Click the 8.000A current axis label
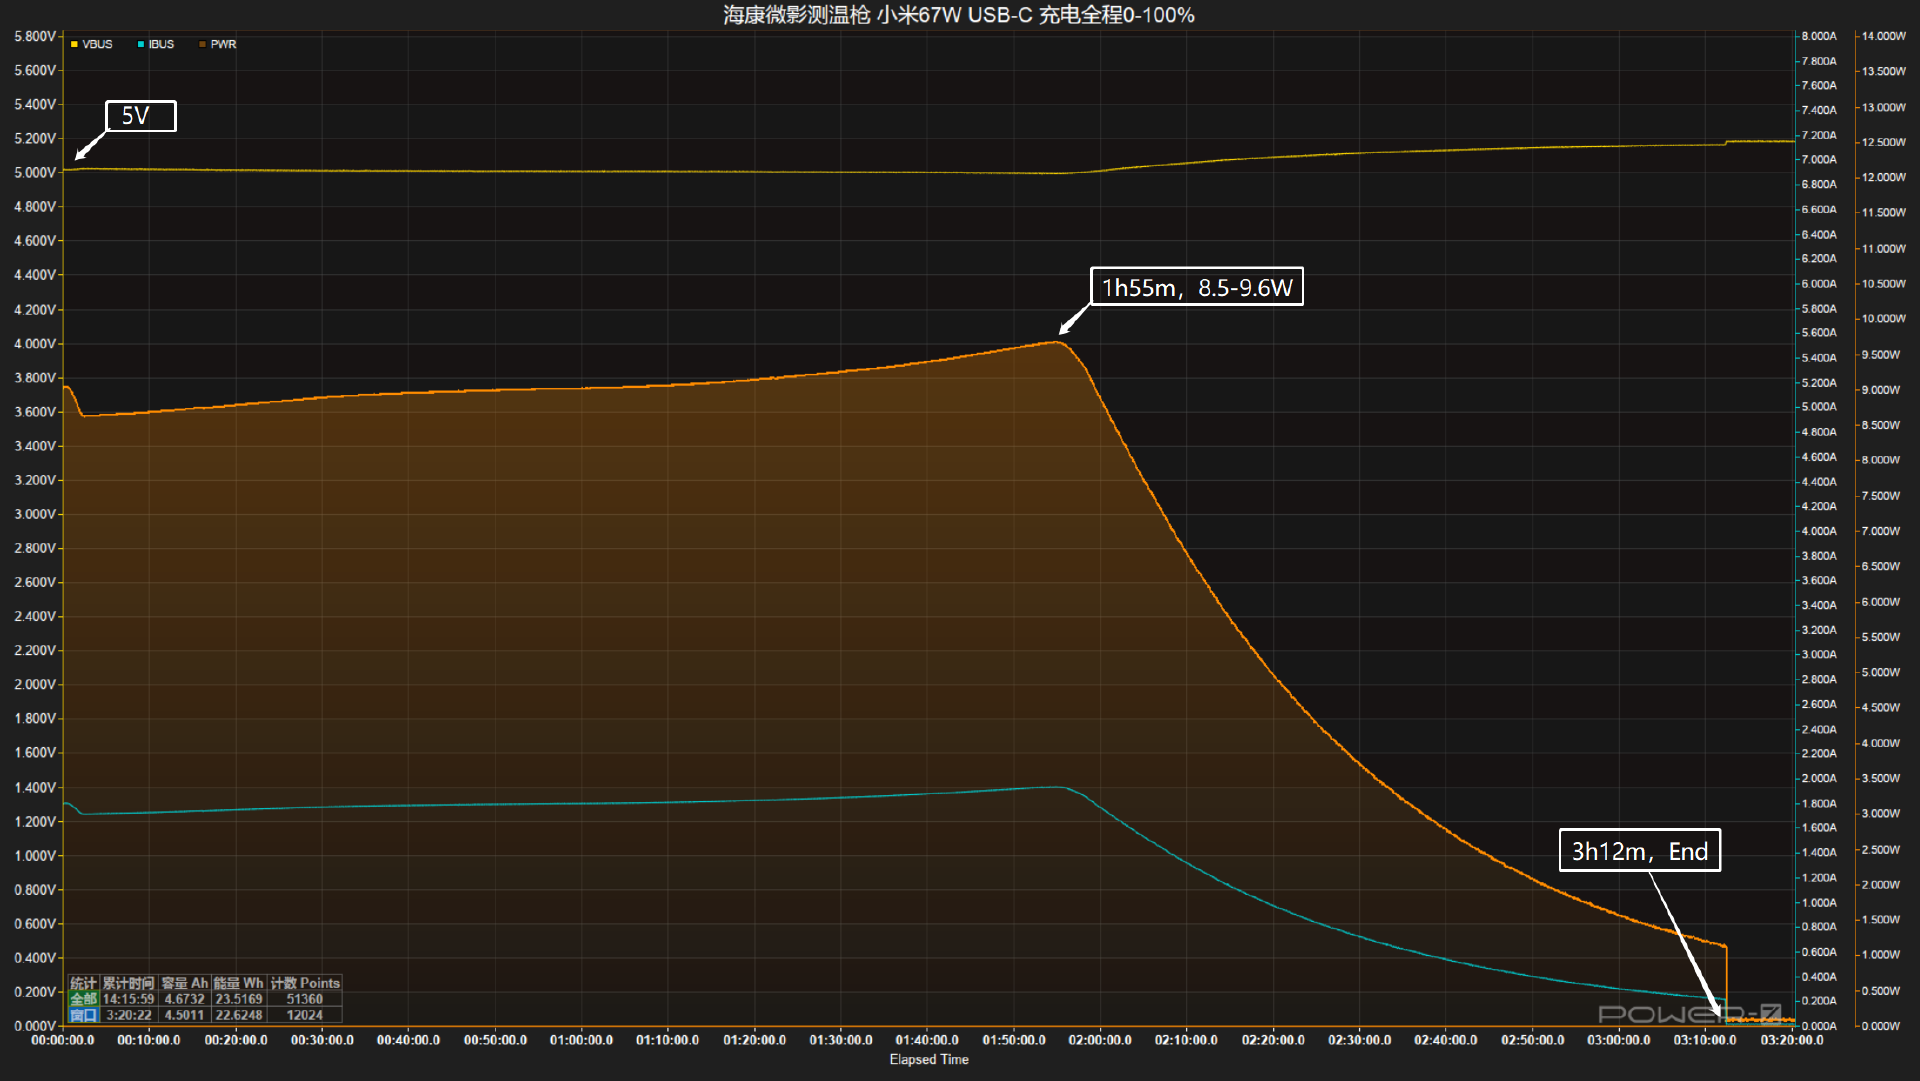This screenshot has height=1081, width=1920. [x=1819, y=36]
